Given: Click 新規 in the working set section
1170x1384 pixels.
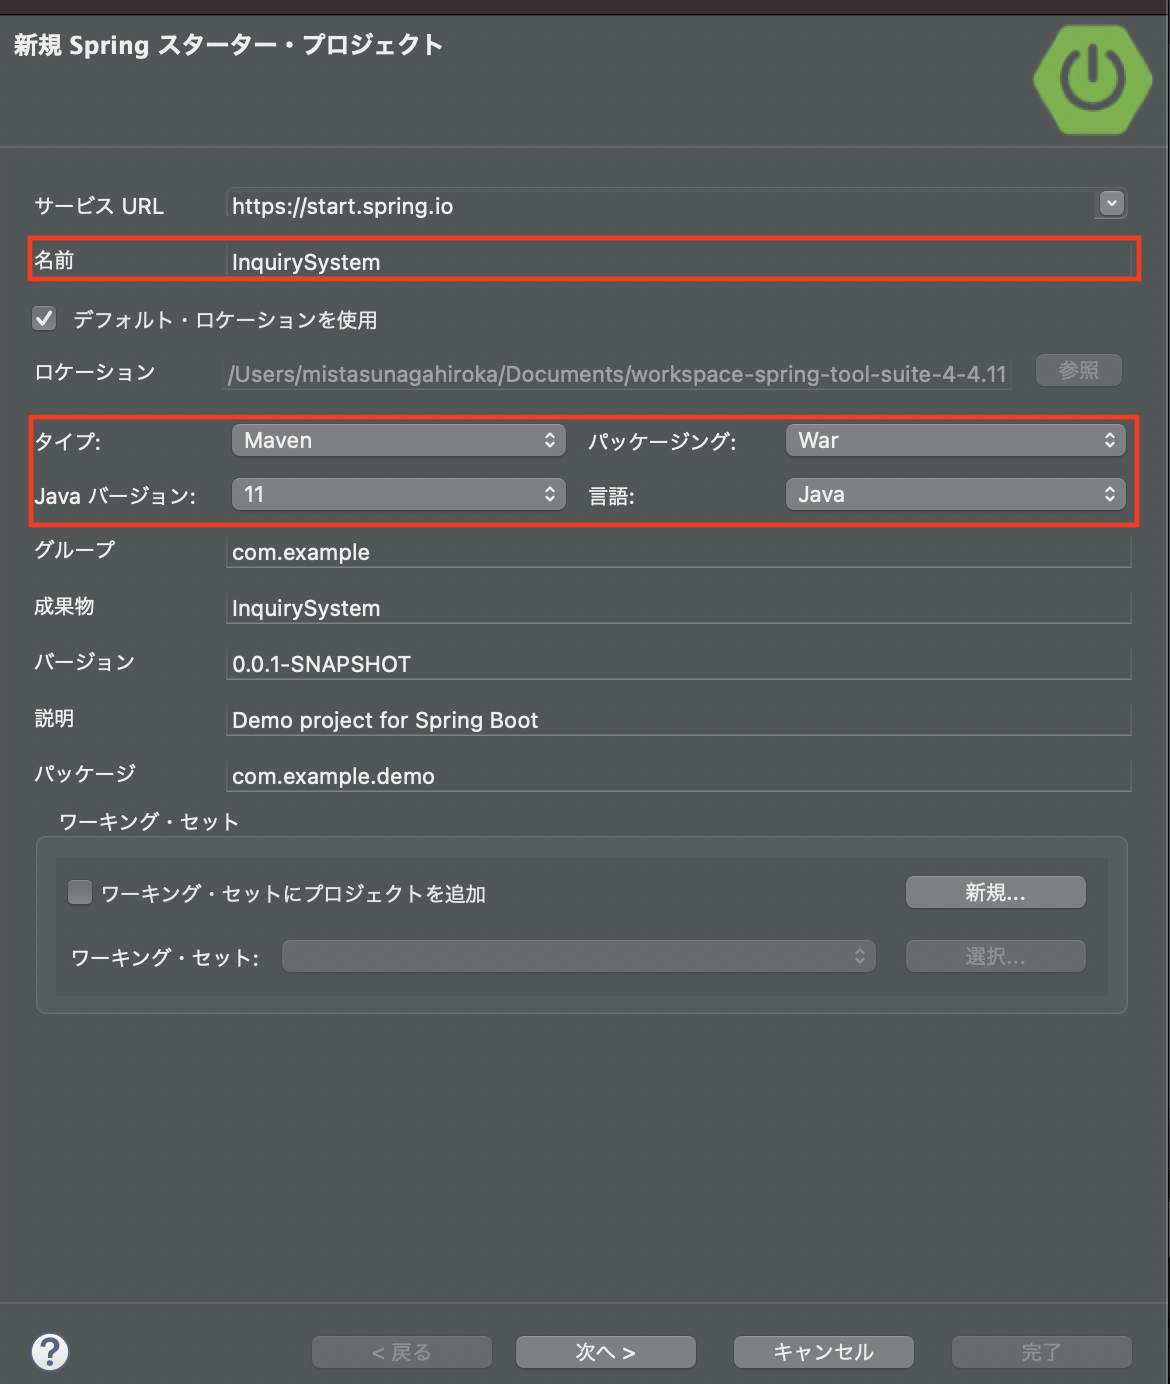Looking at the screenshot, I should 994,891.
